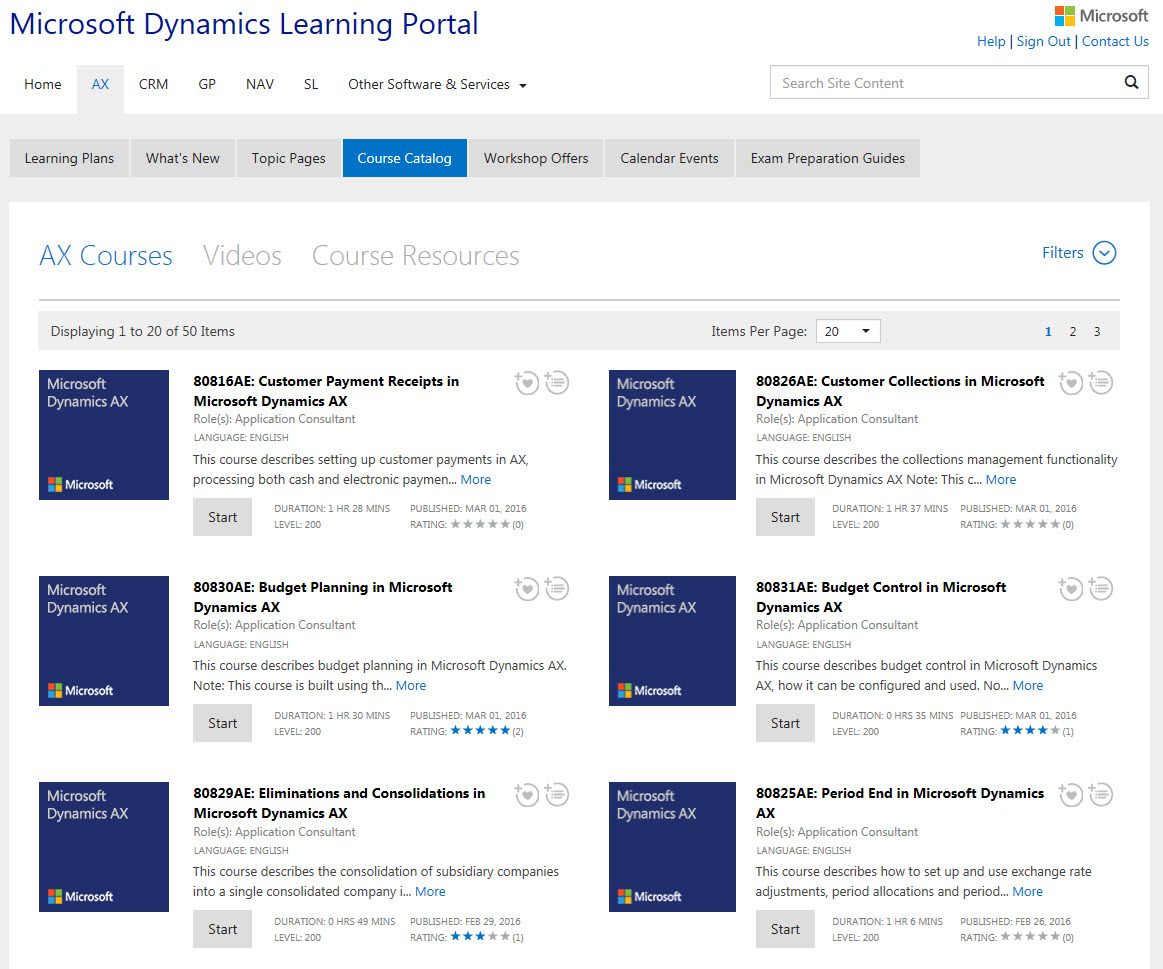
Task: Add 80826AE to a learning plan
Action: tap(1100, 382)
